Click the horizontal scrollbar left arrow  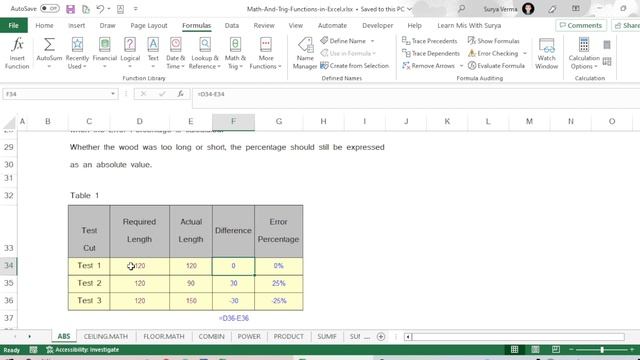(x=408, y=337)
